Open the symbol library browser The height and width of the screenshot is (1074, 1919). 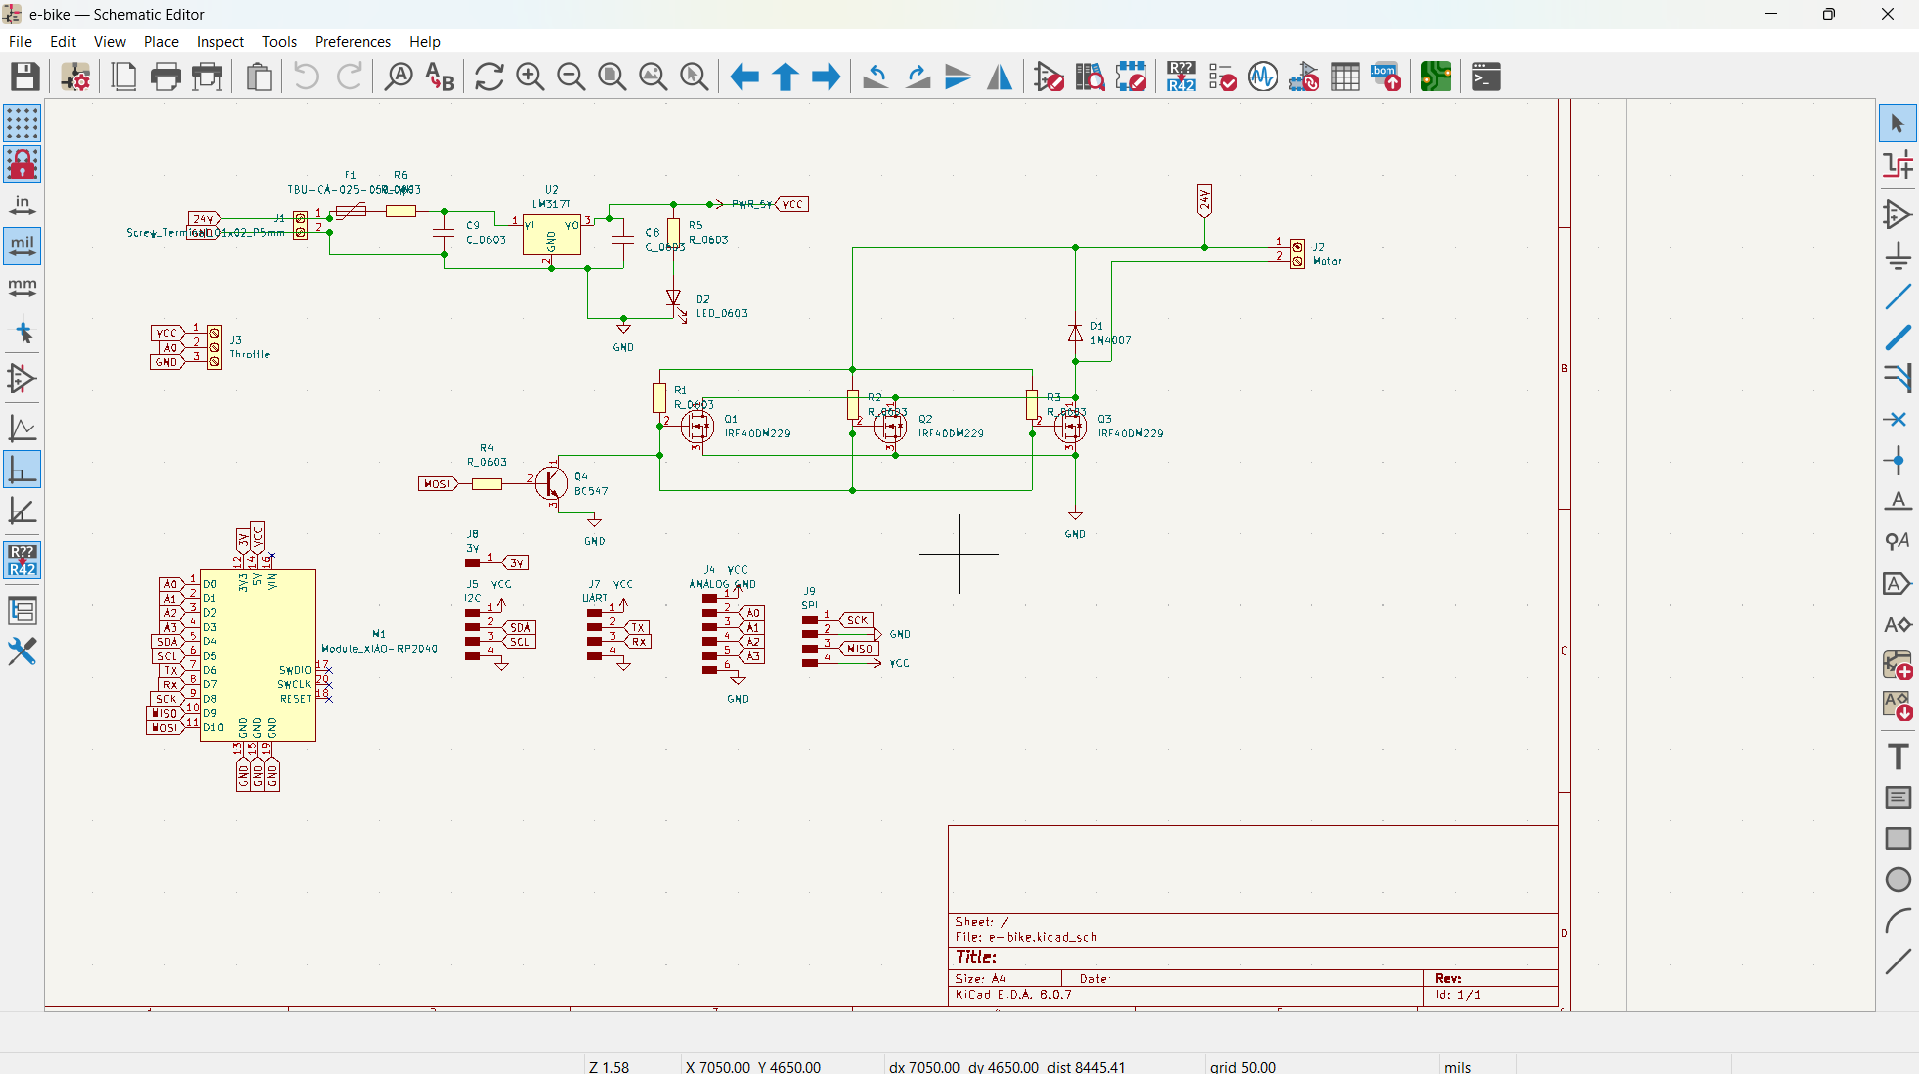[x=1090, y=76]
